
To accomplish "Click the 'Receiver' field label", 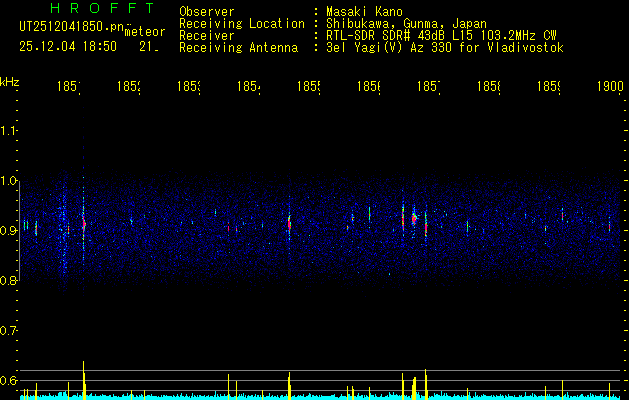I will click(207, 36).
